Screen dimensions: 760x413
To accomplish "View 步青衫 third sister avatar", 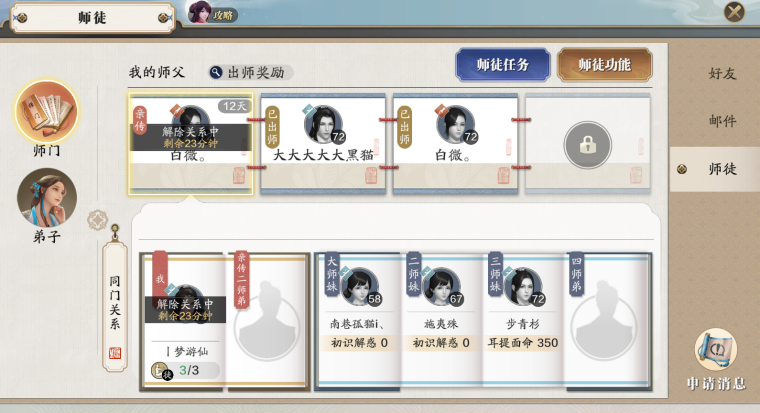I will [523, 286].
